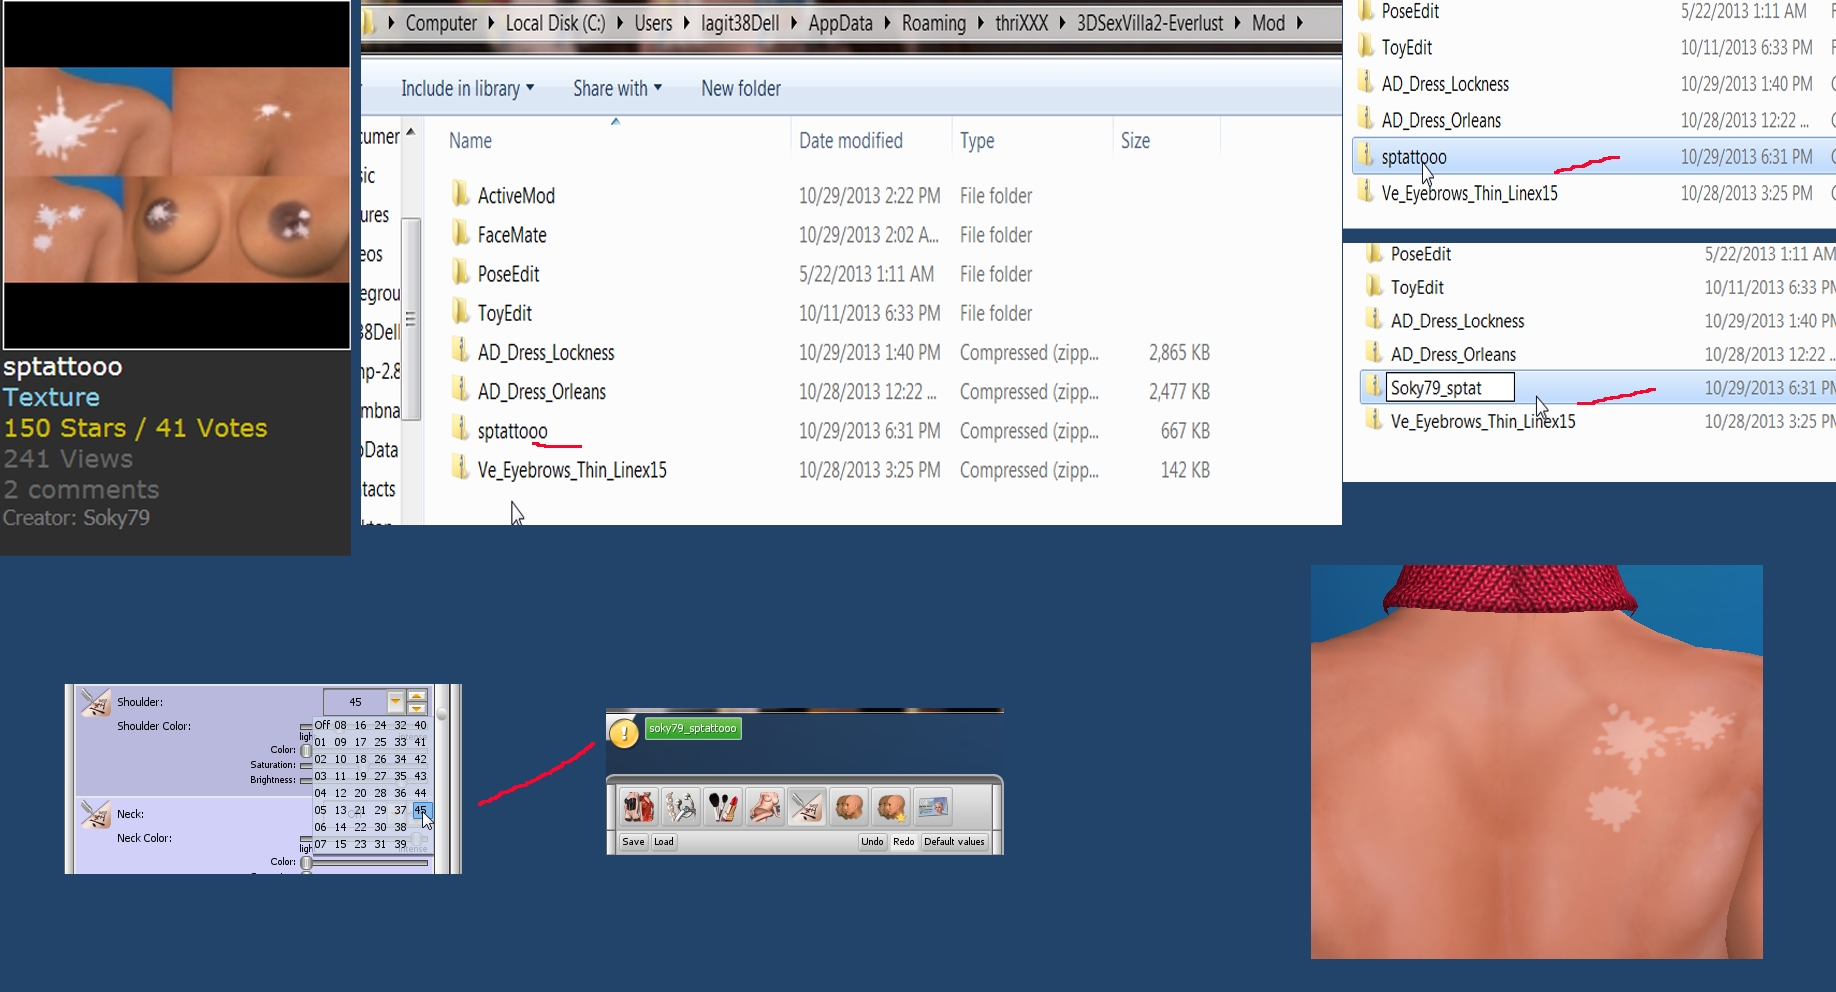Click the sptattooo zip icon in main list

click(x=460, y=429)
